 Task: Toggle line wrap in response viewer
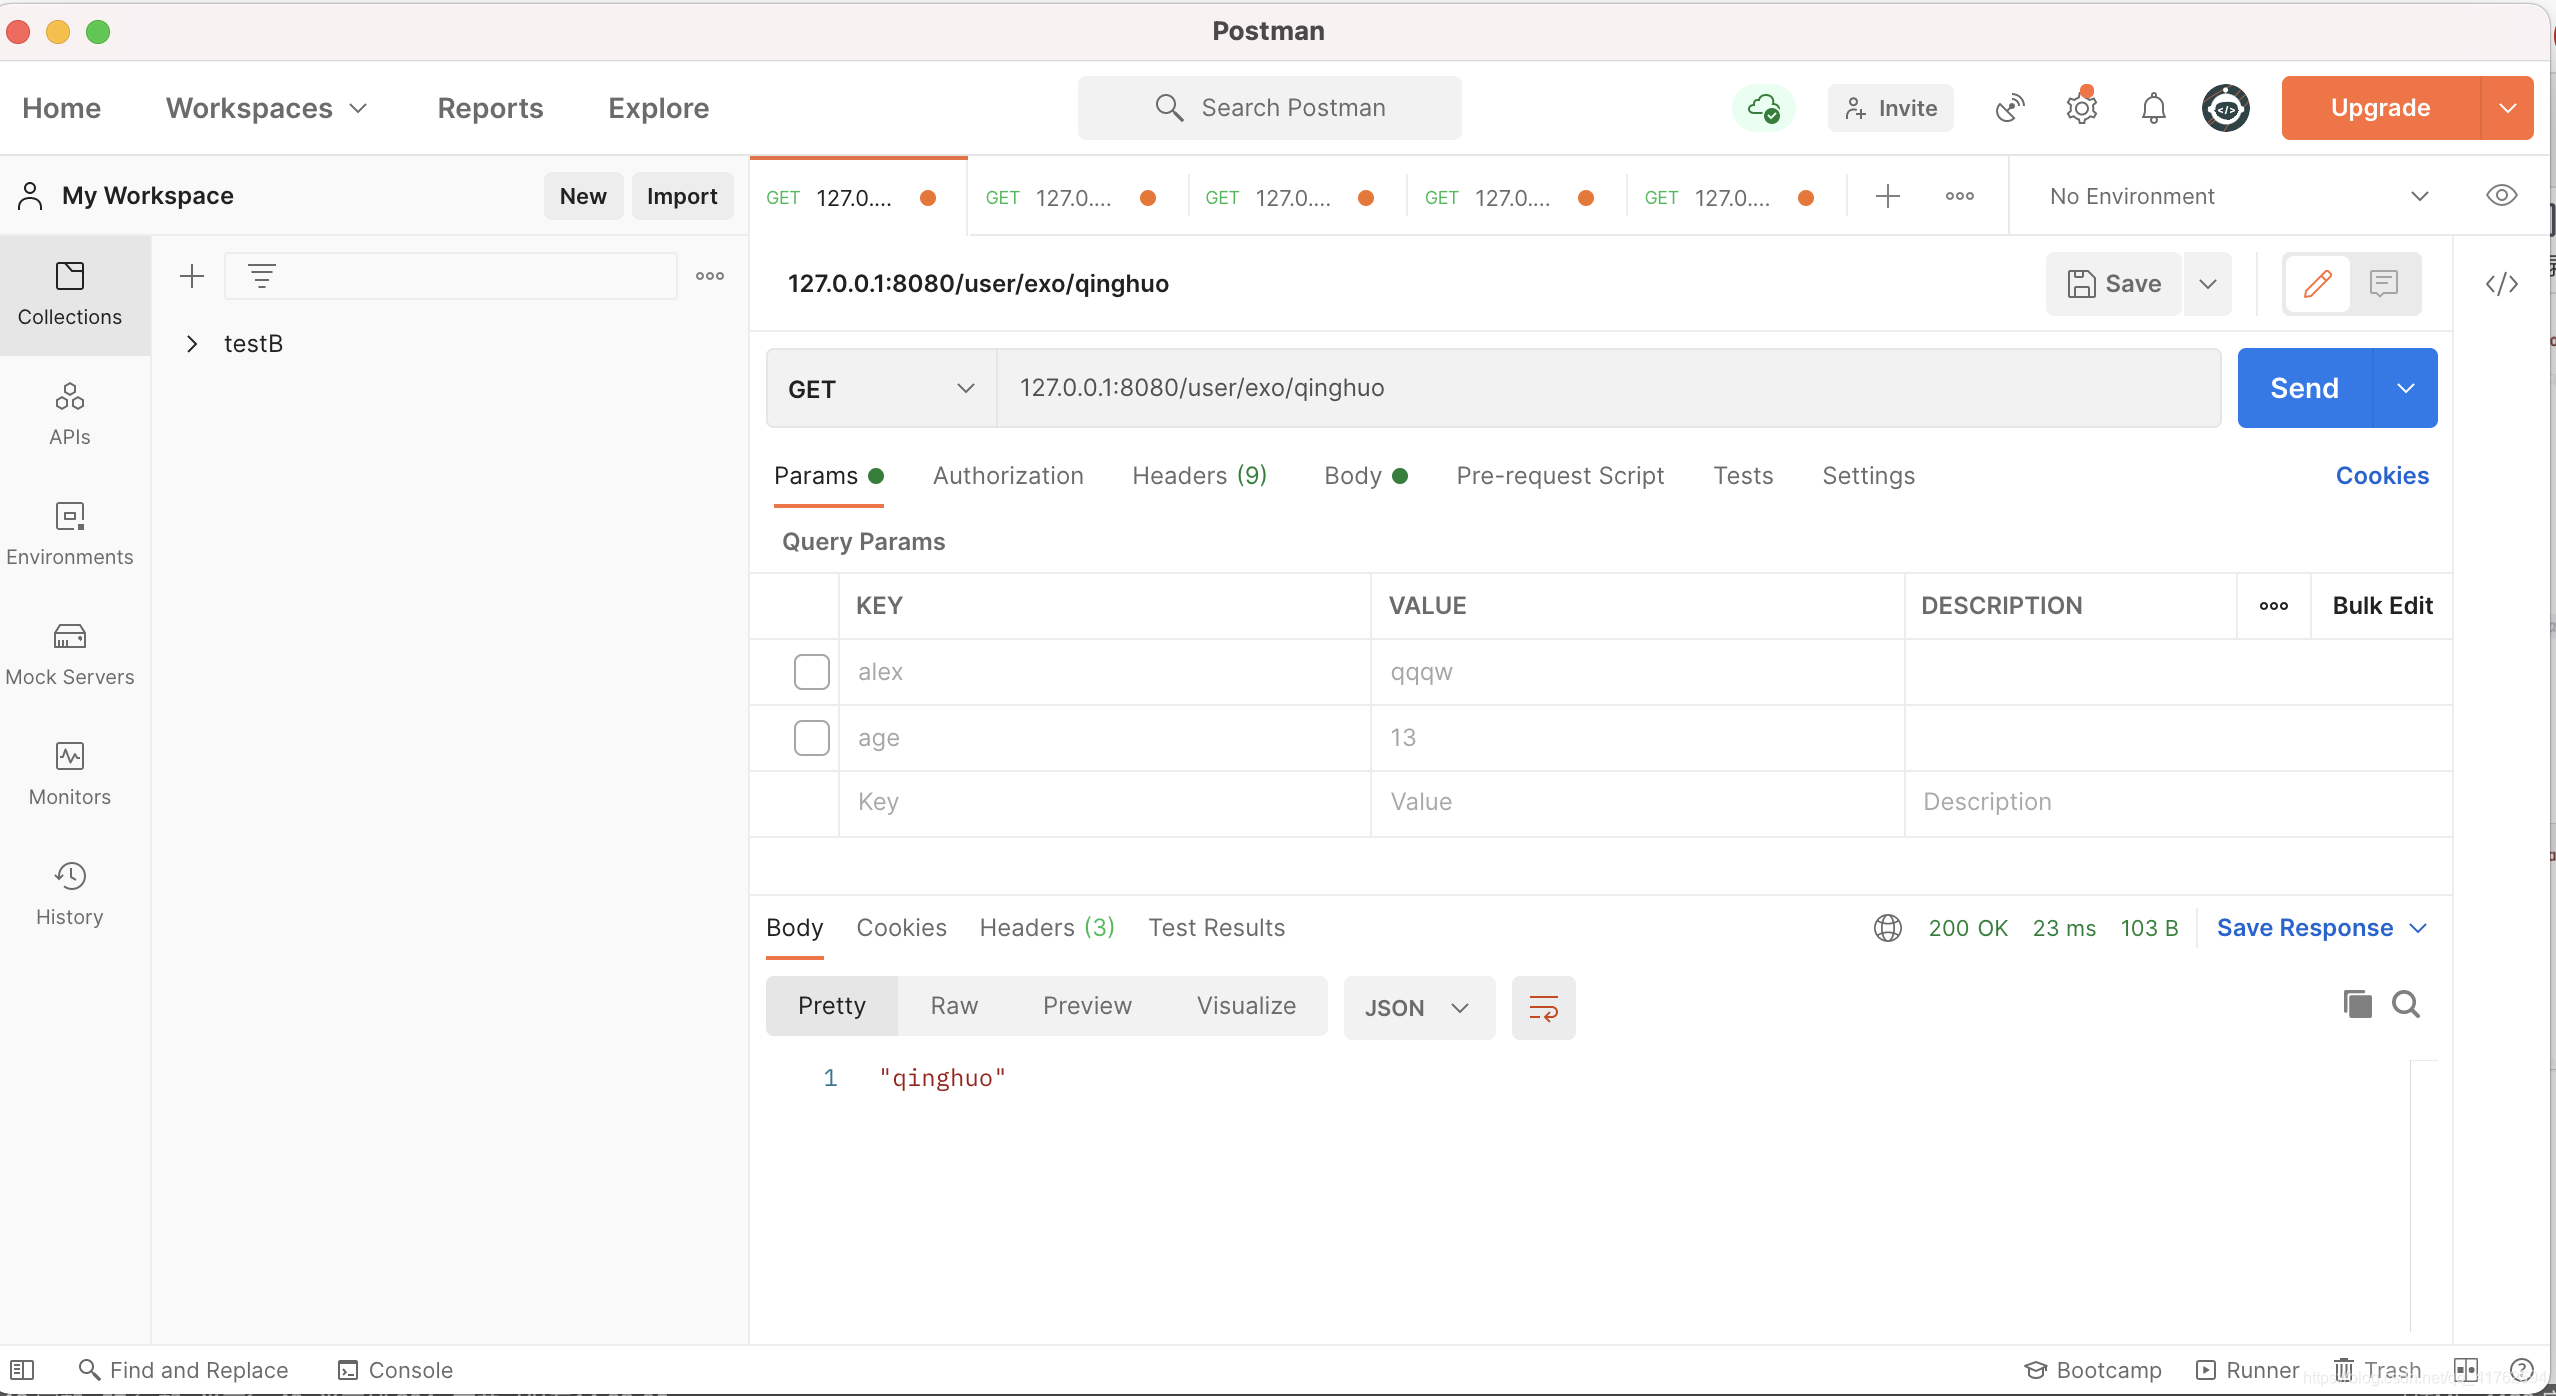[1543, 1008]
